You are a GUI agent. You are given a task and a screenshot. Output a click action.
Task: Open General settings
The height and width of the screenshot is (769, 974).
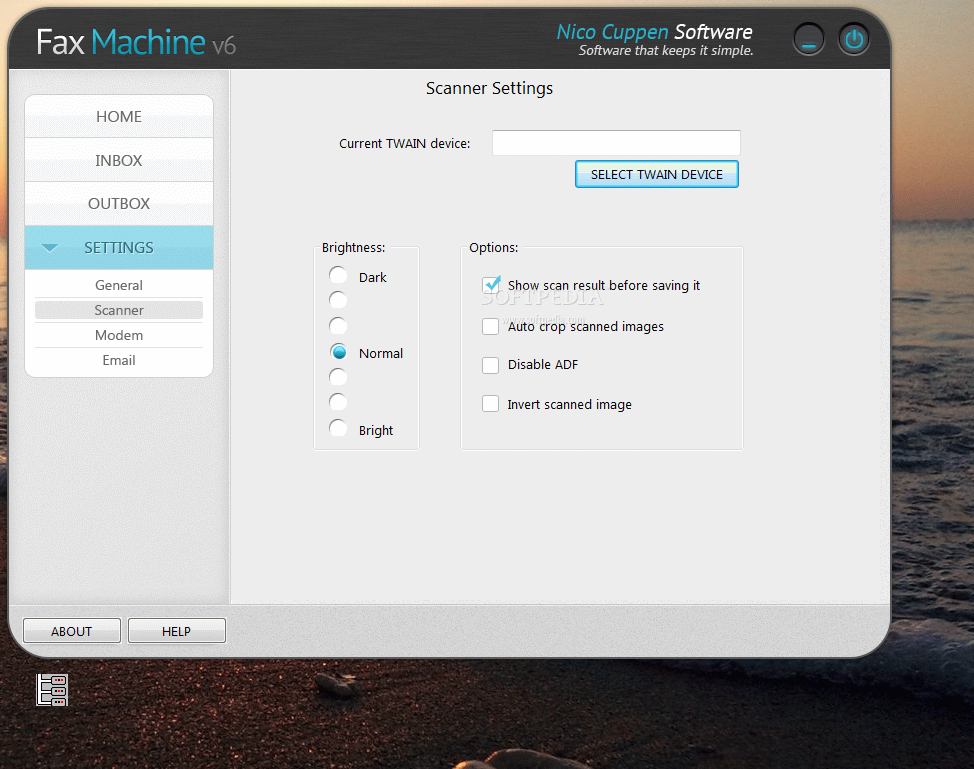coord(119,285)
